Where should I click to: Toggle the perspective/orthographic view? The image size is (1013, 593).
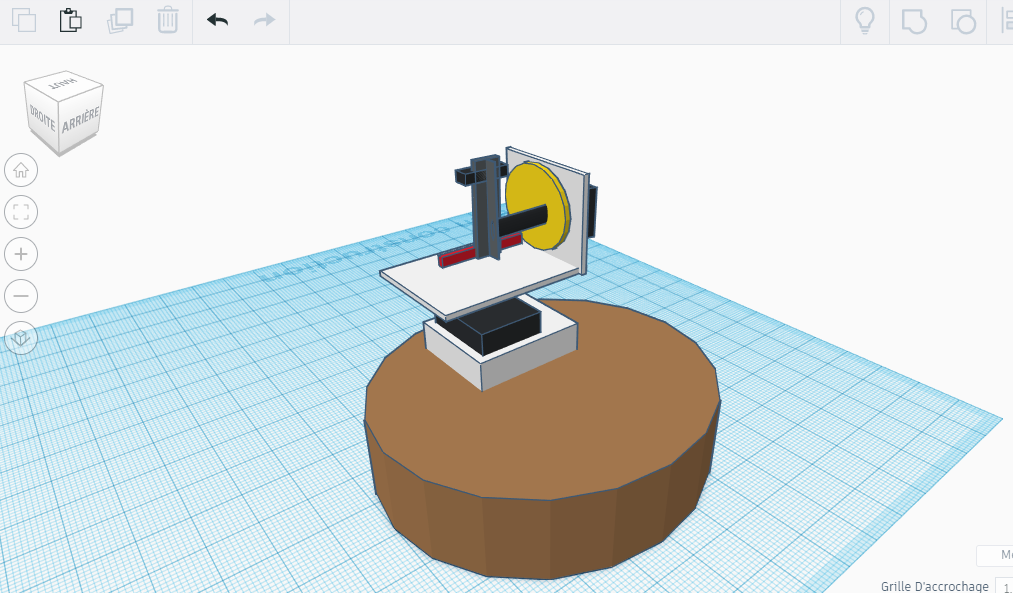21,338
